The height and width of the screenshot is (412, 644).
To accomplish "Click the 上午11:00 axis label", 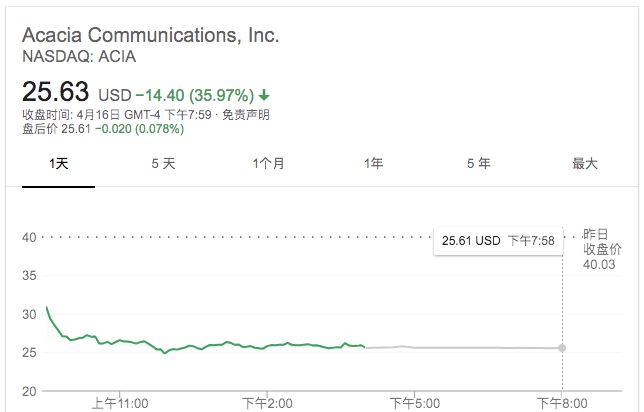I will [120, 403].
